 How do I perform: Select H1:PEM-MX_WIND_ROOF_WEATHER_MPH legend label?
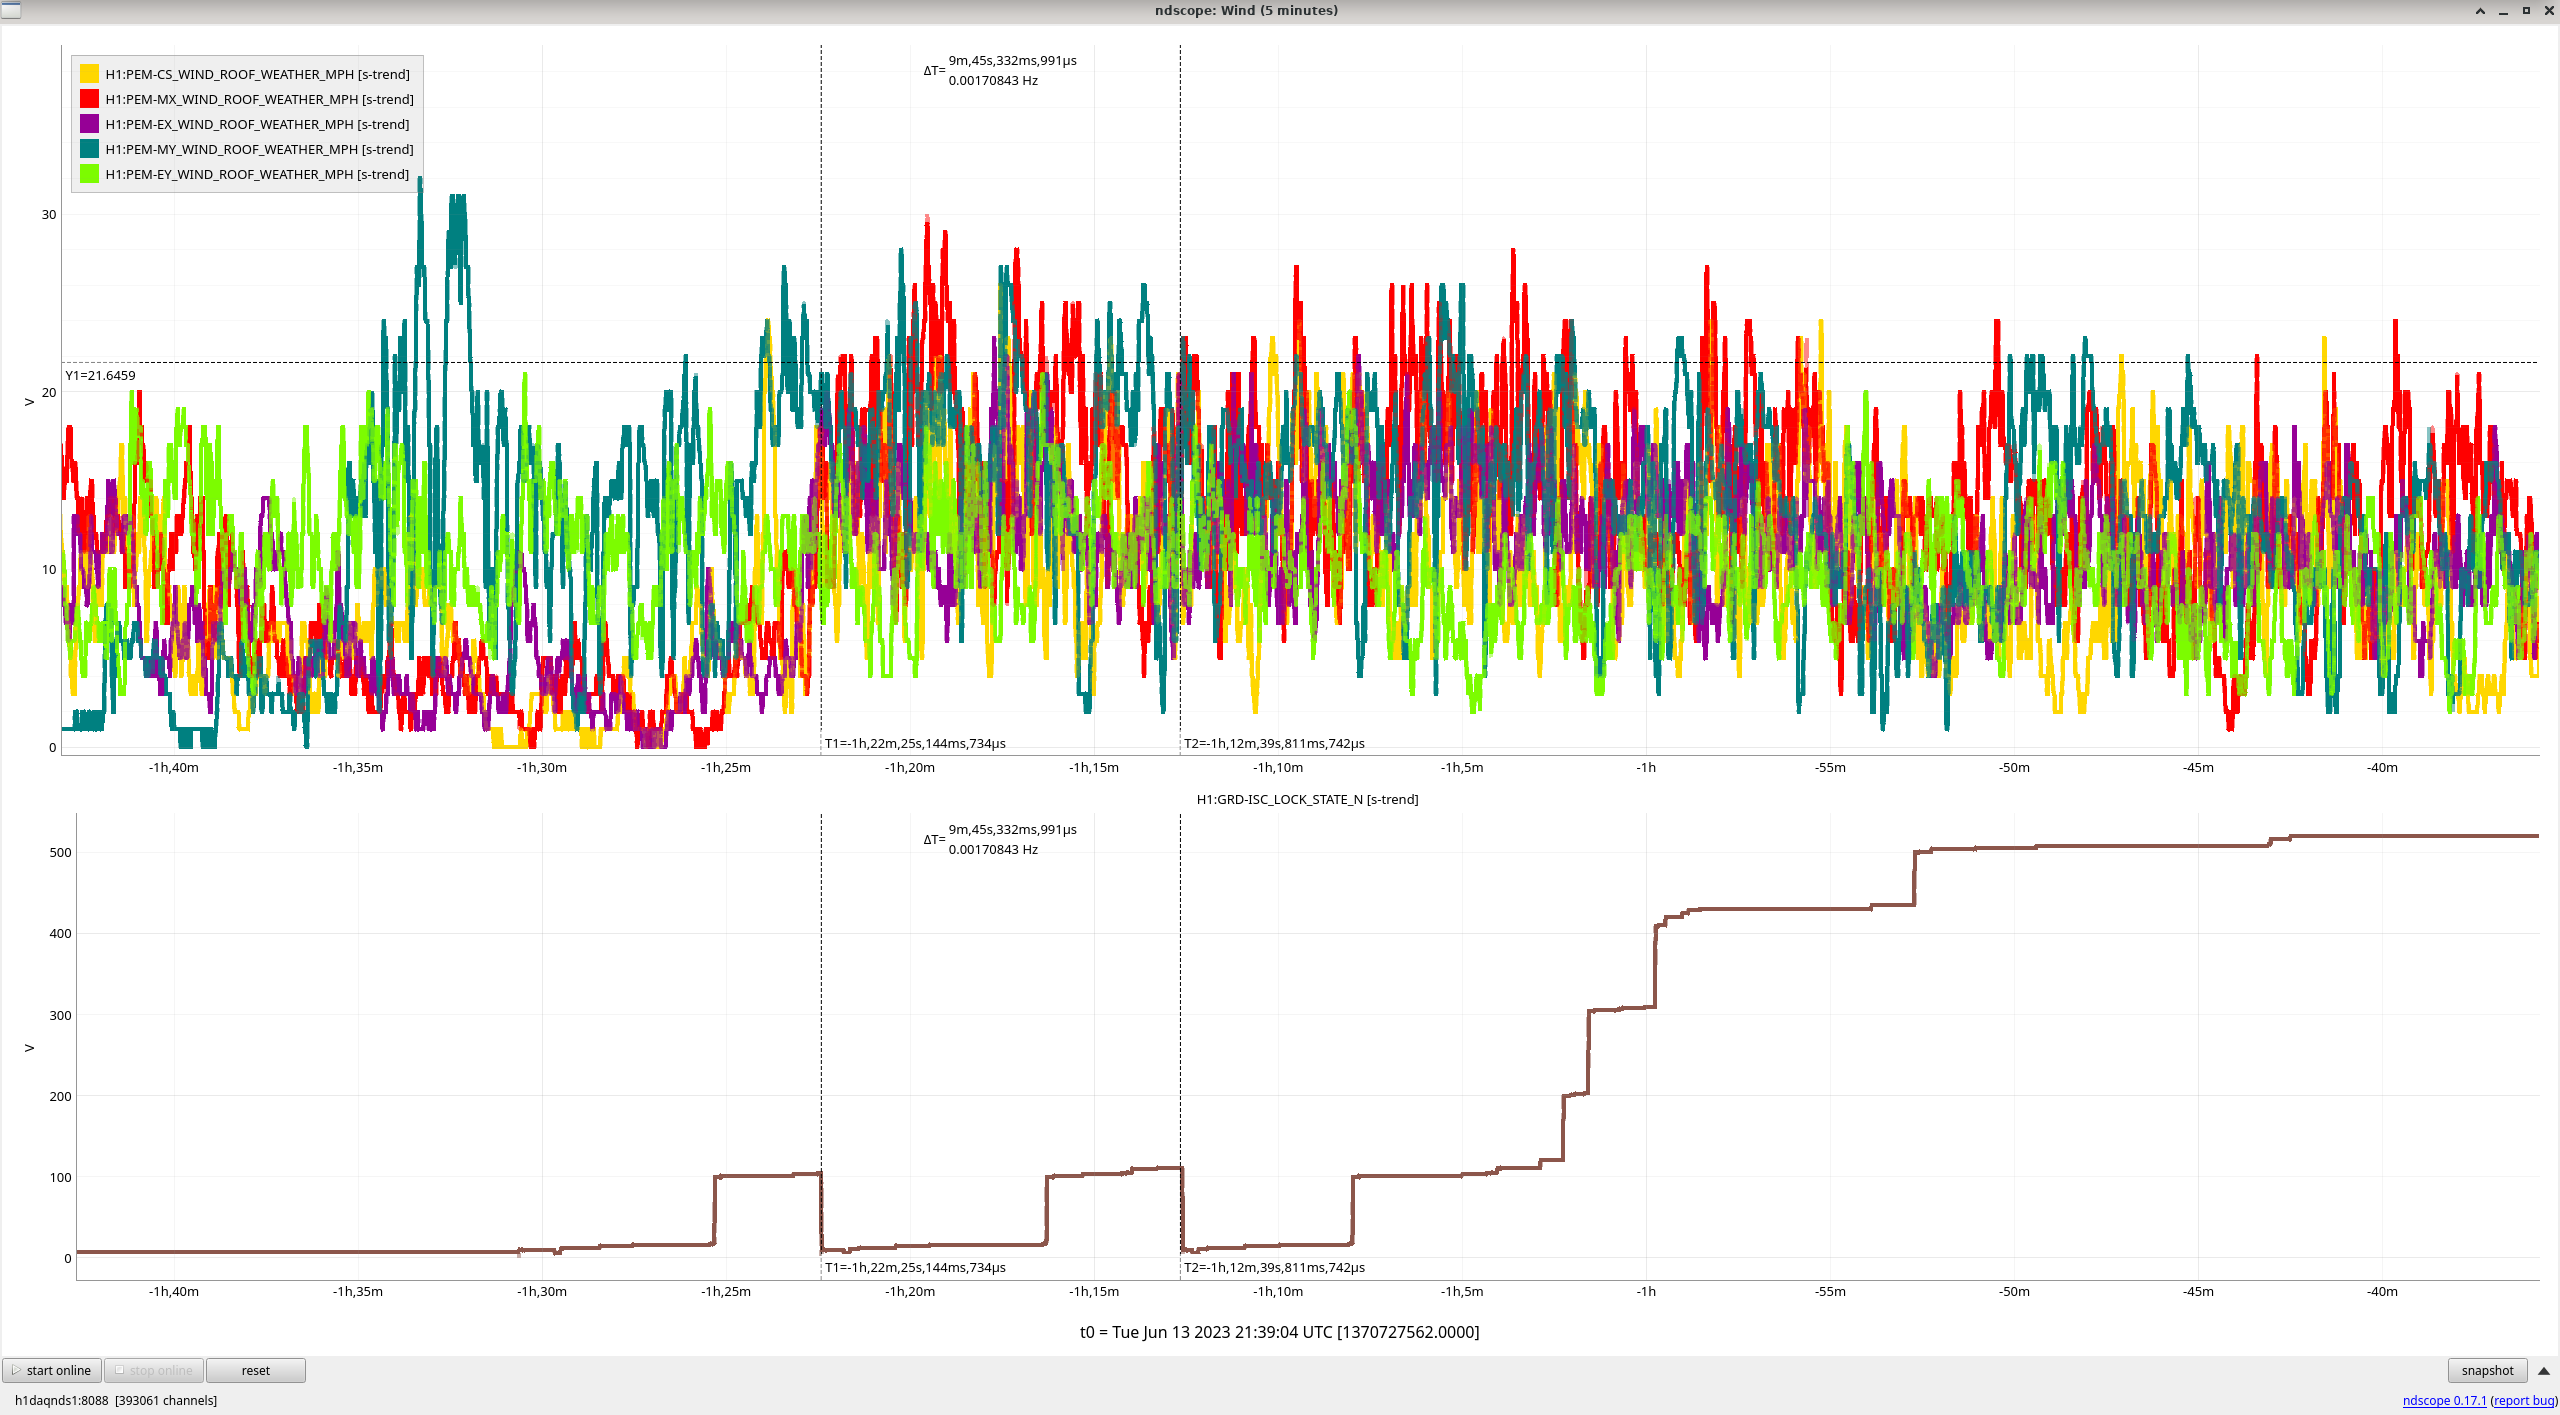click(x=259, y=99)
